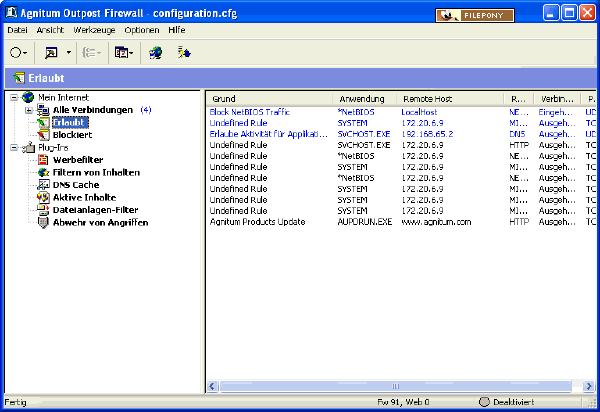Screen dimensions: 600x412
Task: Select the Blockiert tree item
Action: 72,135
